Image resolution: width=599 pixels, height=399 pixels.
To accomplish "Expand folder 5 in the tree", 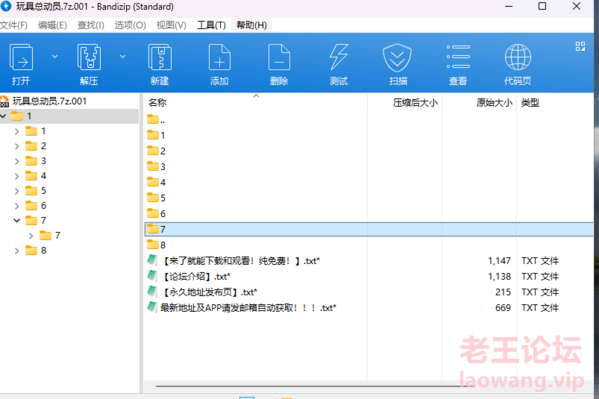I will point(17,191).
